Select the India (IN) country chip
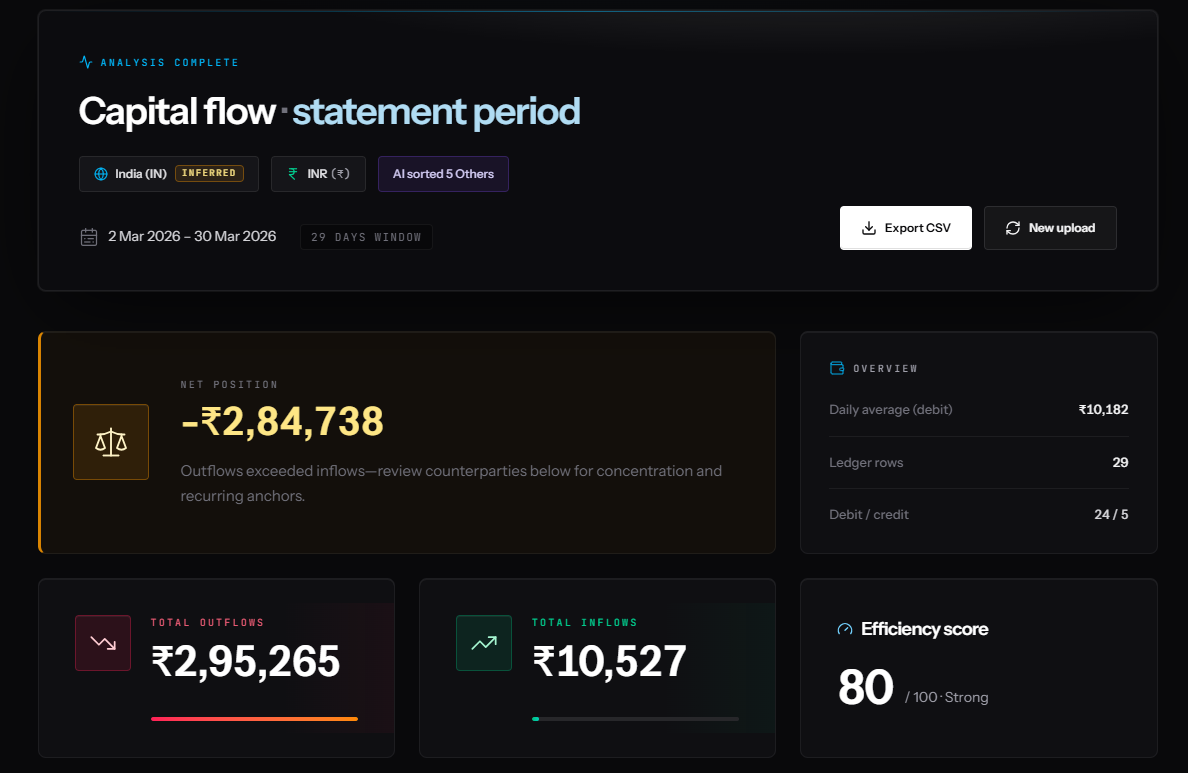 [169, 174]
